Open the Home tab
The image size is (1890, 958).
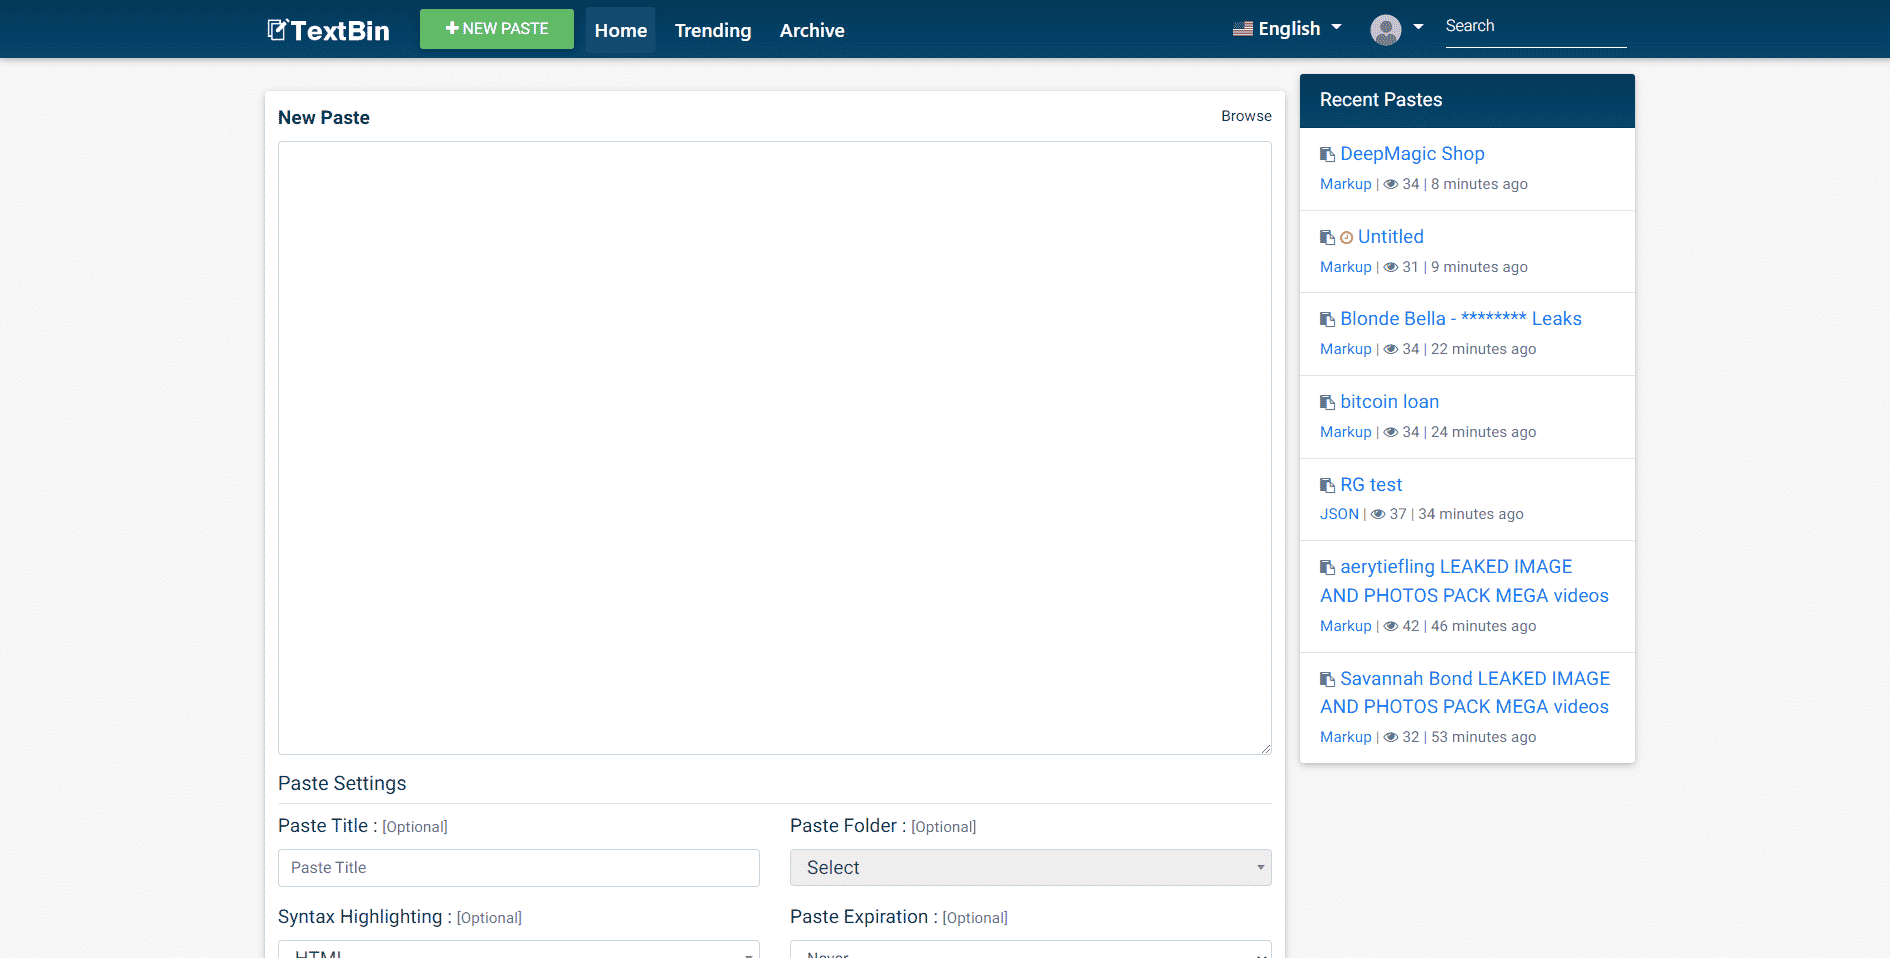coord(620,30)
